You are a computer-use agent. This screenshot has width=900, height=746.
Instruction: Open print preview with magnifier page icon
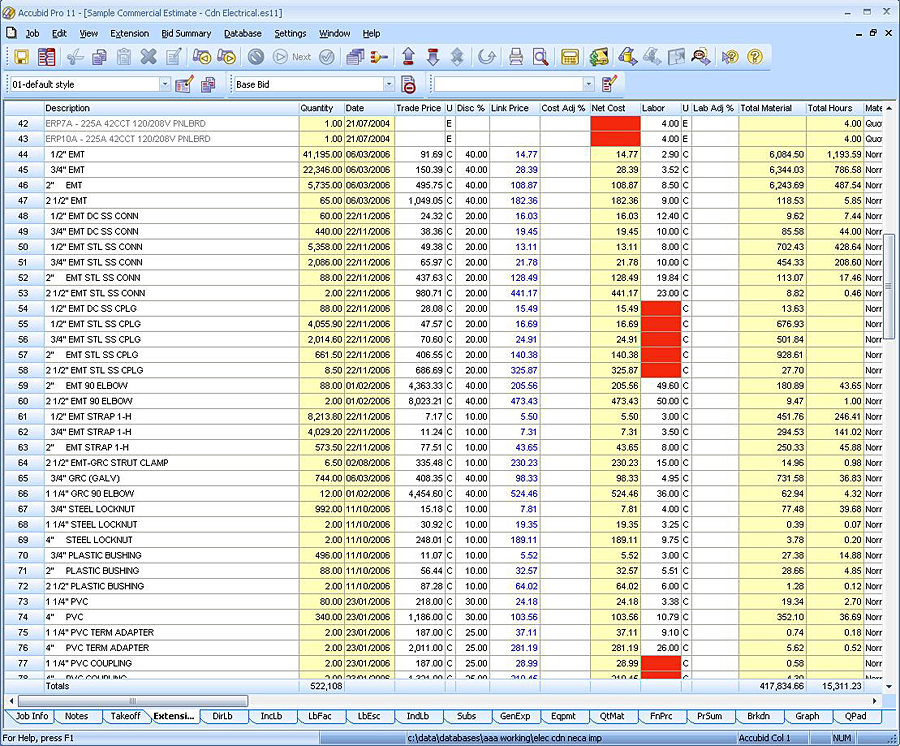(x=540, y=57)
